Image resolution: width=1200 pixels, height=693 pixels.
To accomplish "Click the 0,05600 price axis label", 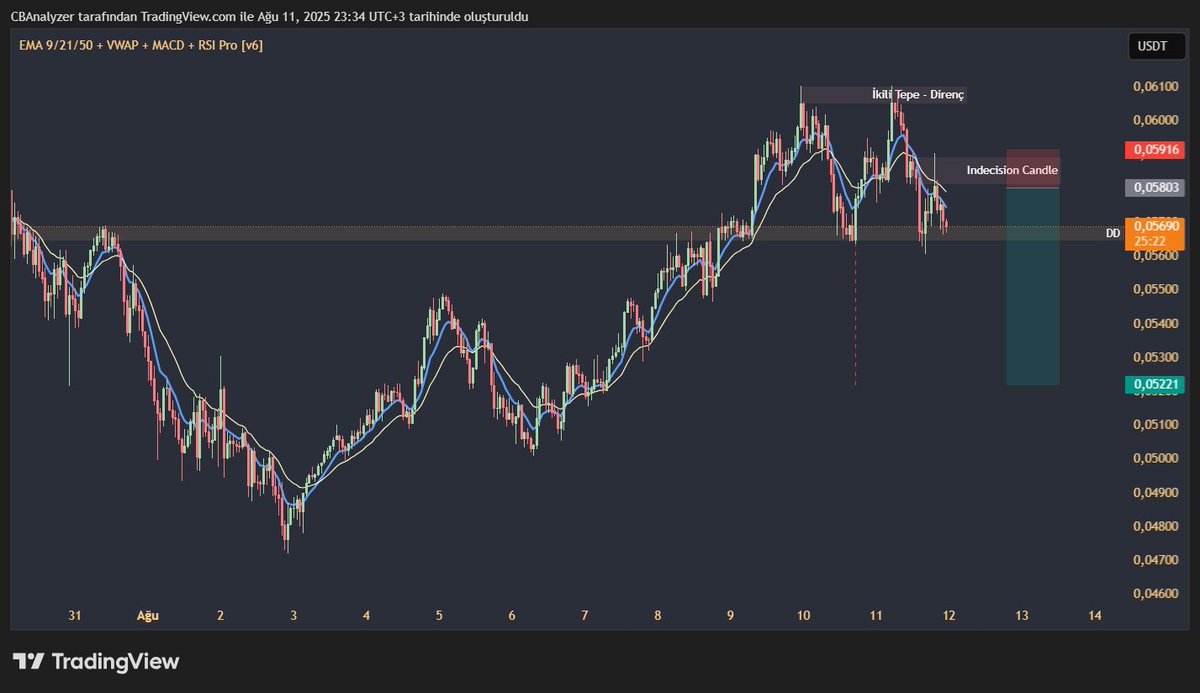I will point(1154,256).
